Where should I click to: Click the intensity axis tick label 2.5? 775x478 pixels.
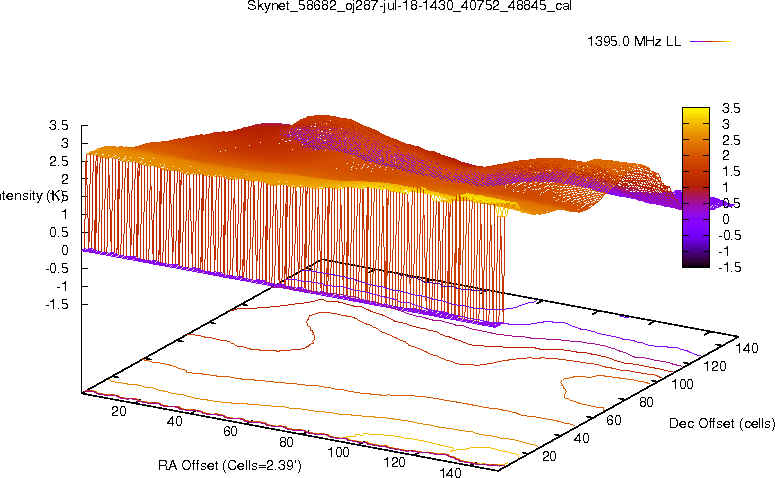58,161
